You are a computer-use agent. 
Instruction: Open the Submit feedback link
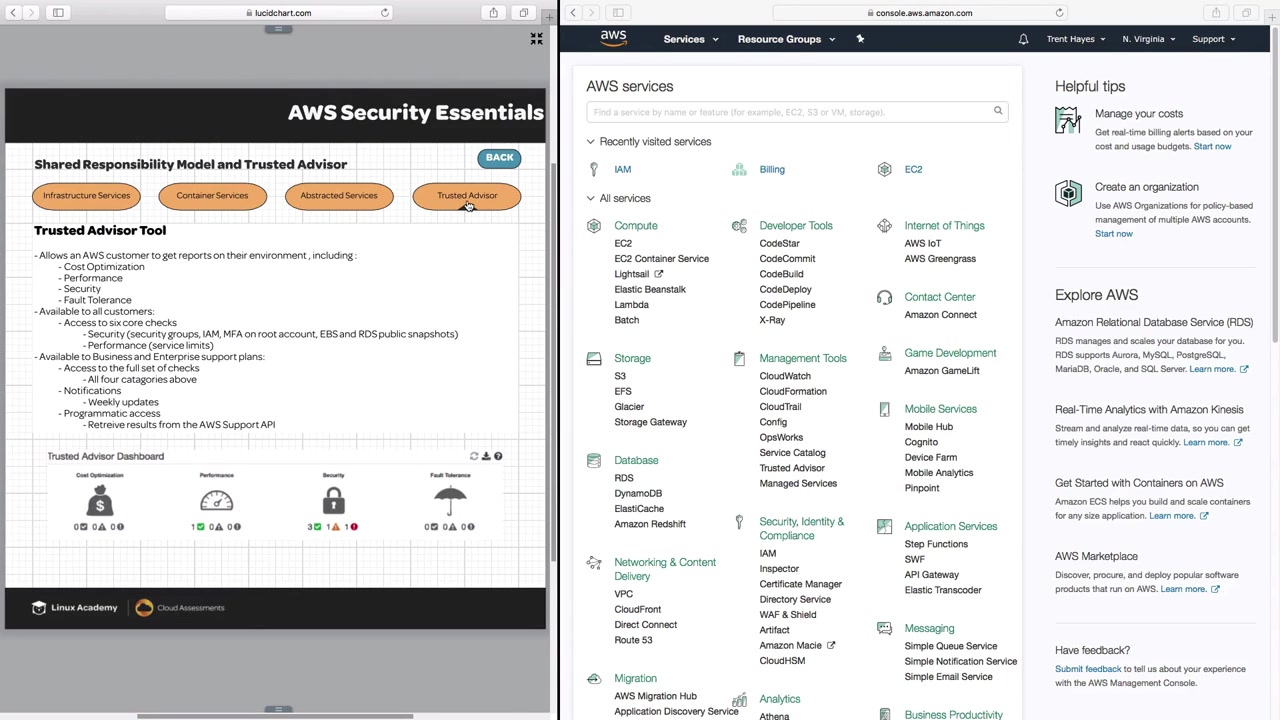(1088, 669)
